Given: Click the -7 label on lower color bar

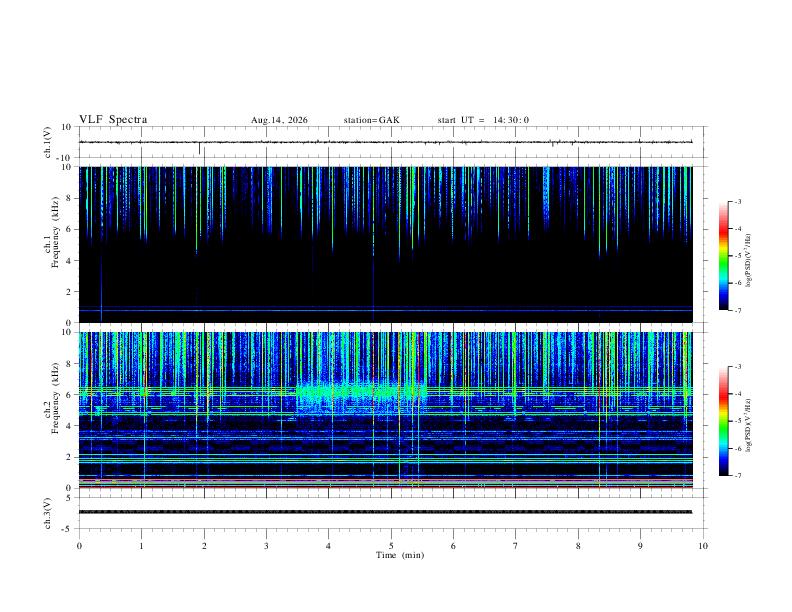Looking at the screenshot, I should click(x=737, y=475).
